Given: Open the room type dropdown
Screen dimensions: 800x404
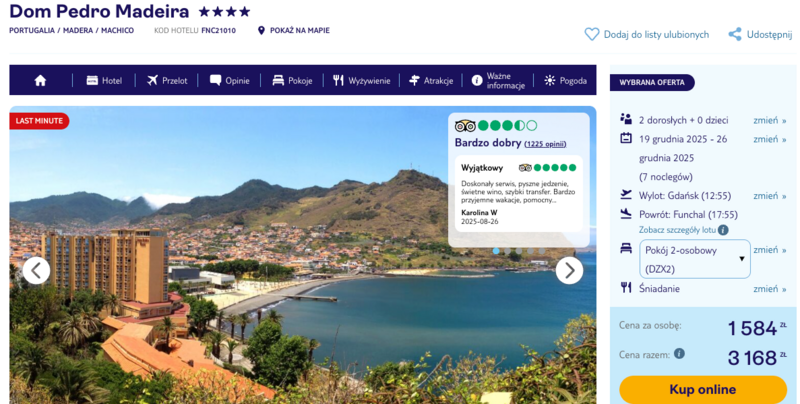Looking at the screenshot, I should [694, 258].
